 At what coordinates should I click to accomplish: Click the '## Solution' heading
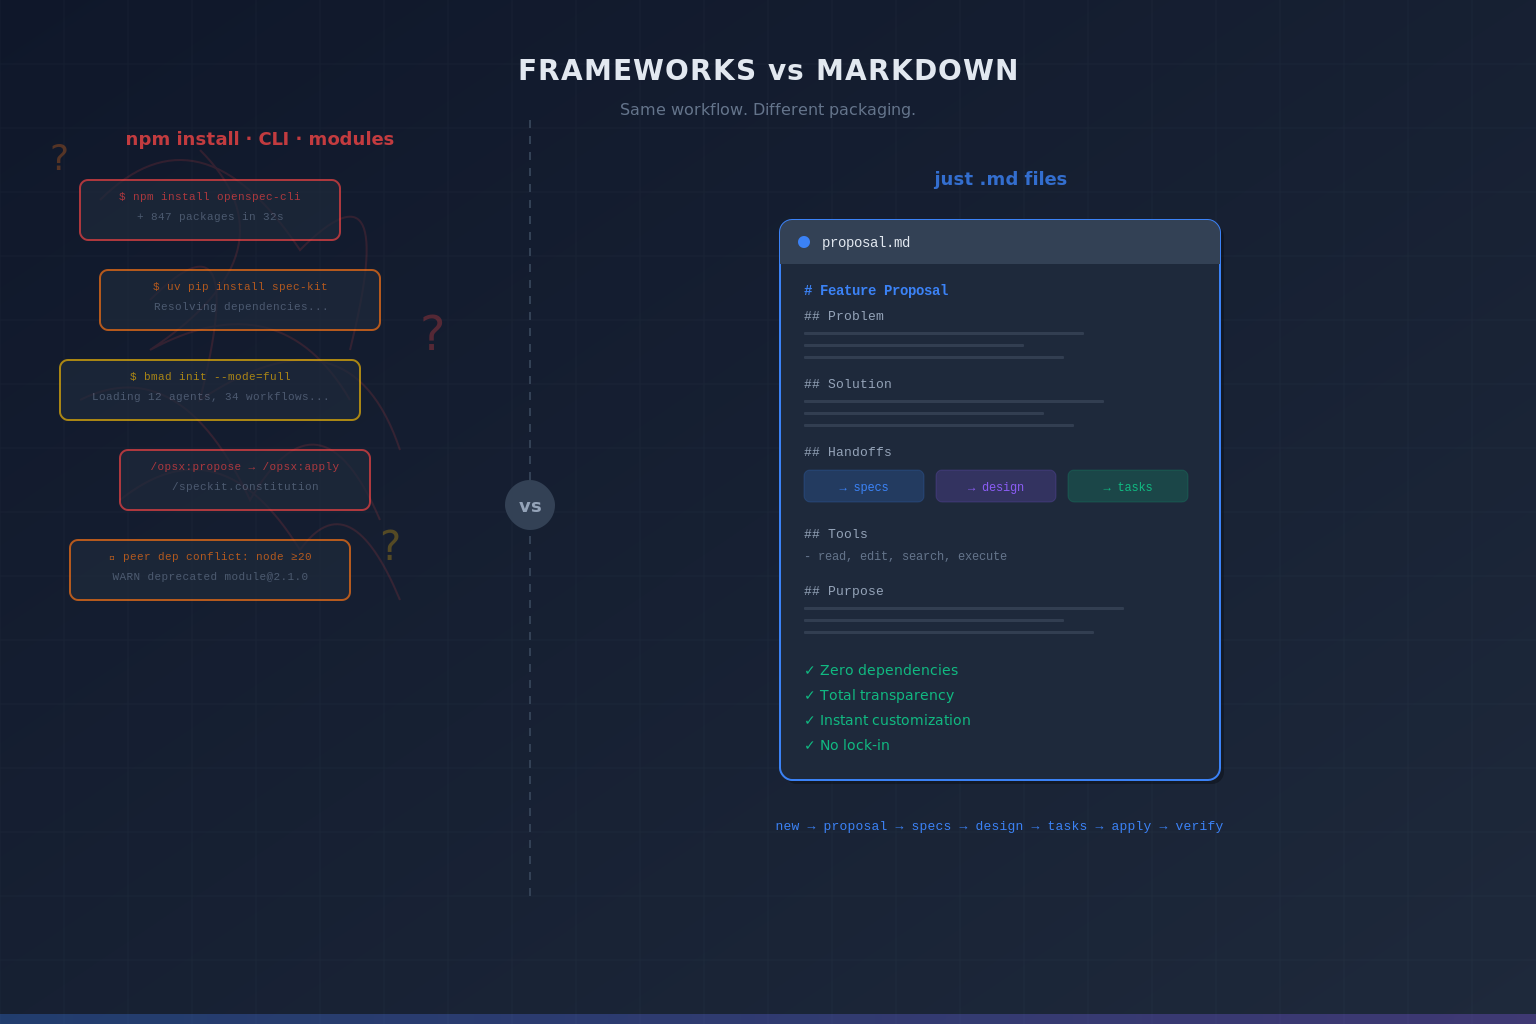point(848,385)
